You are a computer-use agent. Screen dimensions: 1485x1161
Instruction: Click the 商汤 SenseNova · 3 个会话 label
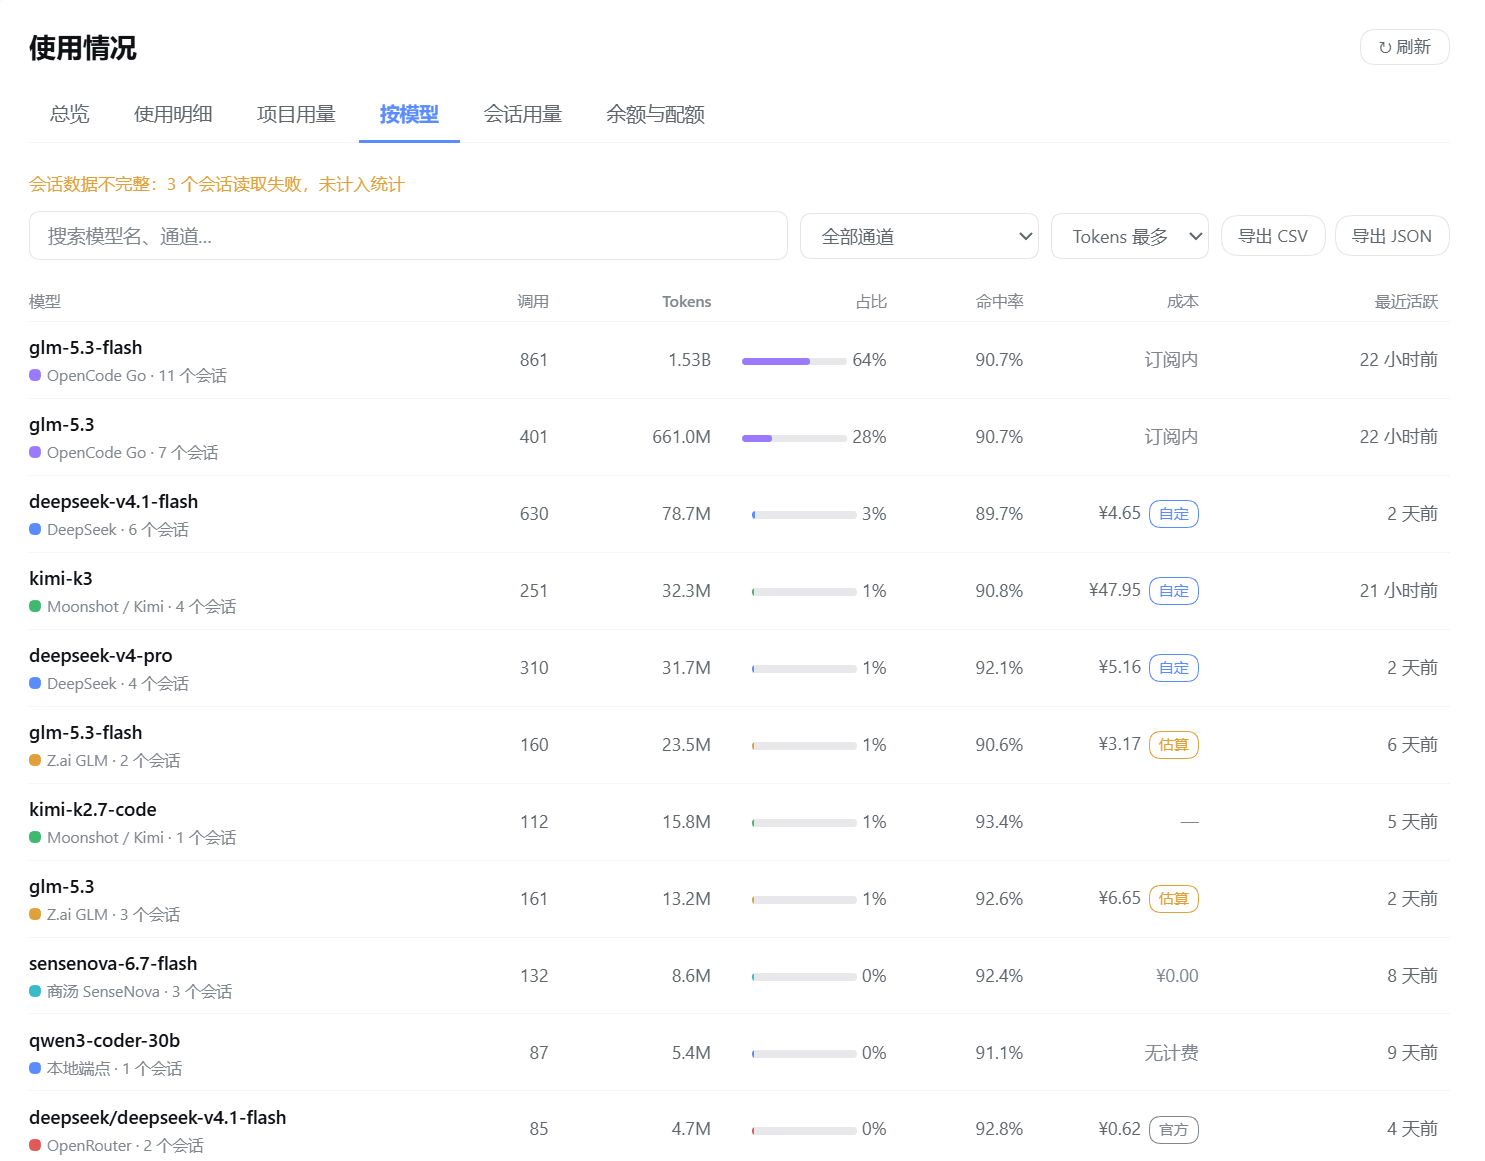pyautogui.click(x=139, y=992)
